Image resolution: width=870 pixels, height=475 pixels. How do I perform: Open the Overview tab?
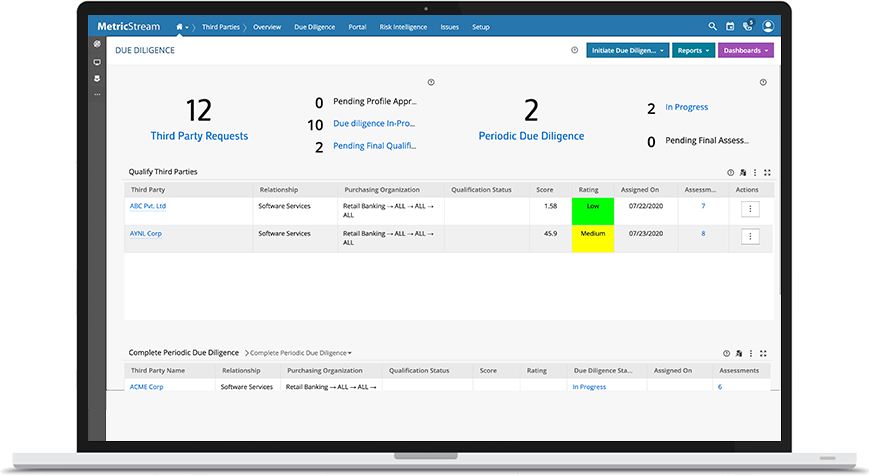coord(267,27)
